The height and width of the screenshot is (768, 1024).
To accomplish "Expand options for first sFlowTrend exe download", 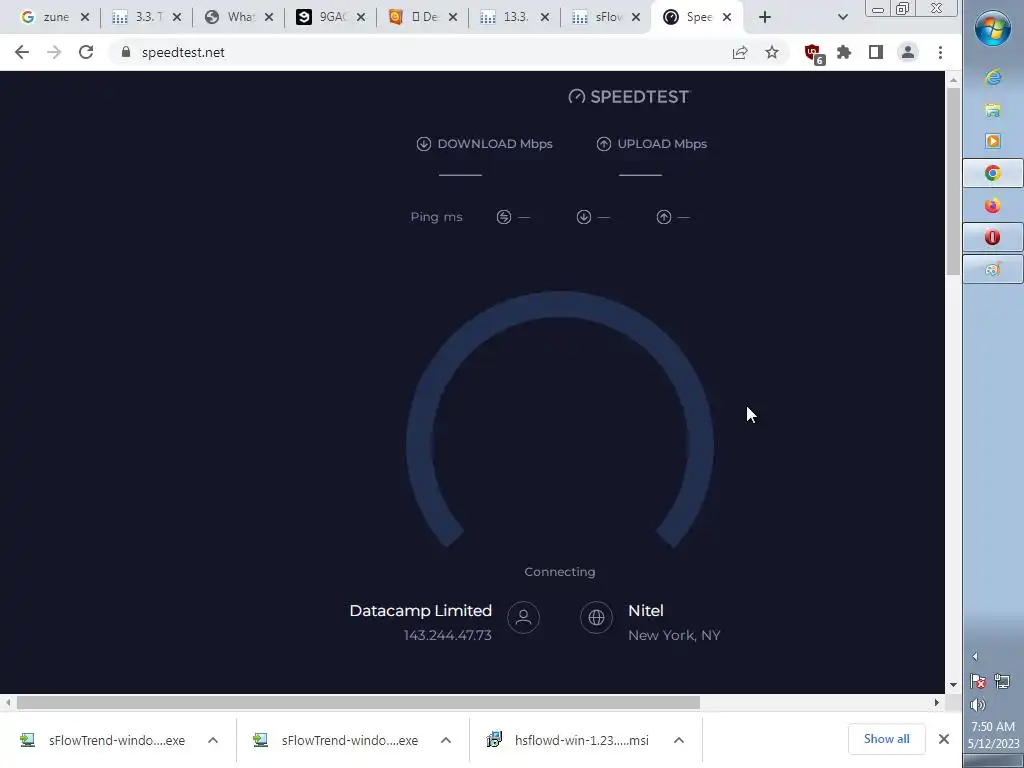I will coord(213,740).
